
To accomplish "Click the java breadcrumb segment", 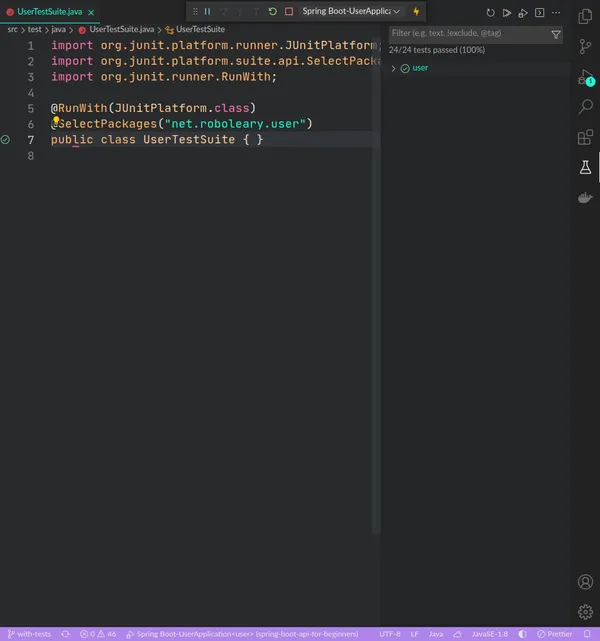I will 58,29.
